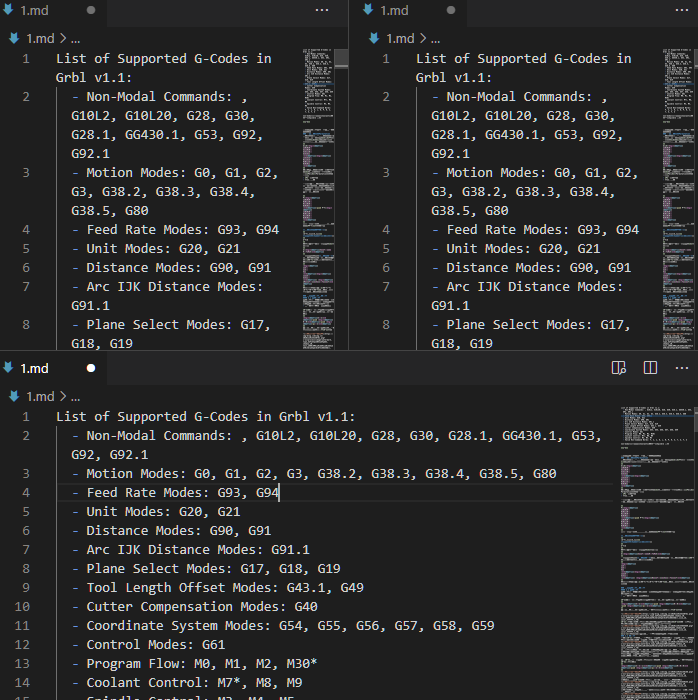Click 'Feed Rate Modes' line in top-right editor
Image resolution: width=698 pixels, height=700 pixels.
(x=536, y=229)
